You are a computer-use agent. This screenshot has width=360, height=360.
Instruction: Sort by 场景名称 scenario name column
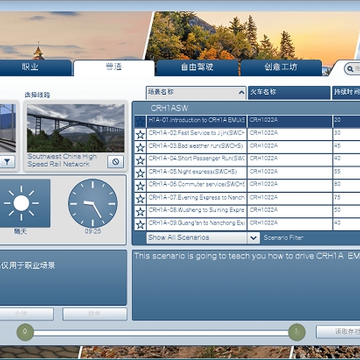point(196,93)
